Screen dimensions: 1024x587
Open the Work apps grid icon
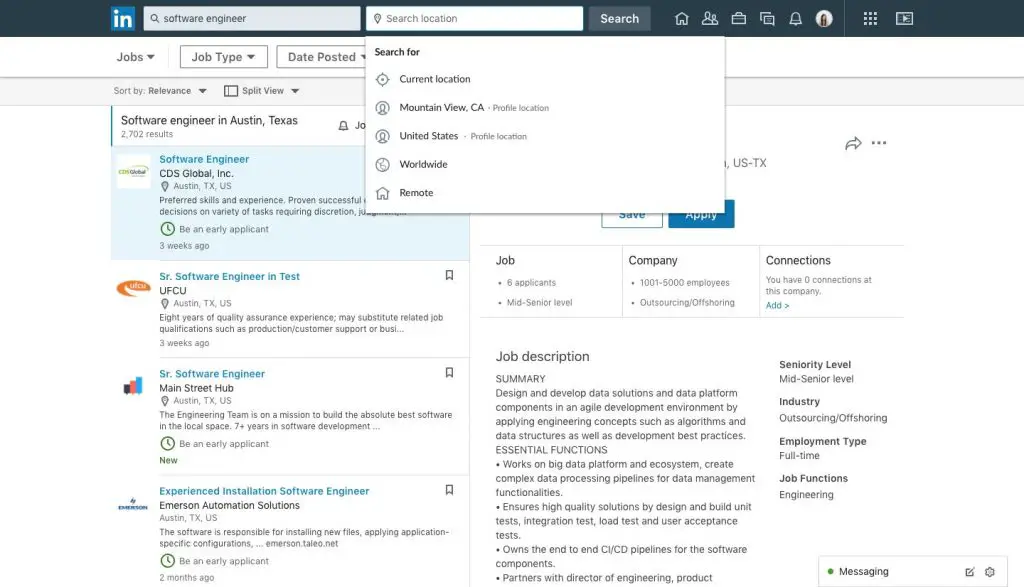click(870, 18)
